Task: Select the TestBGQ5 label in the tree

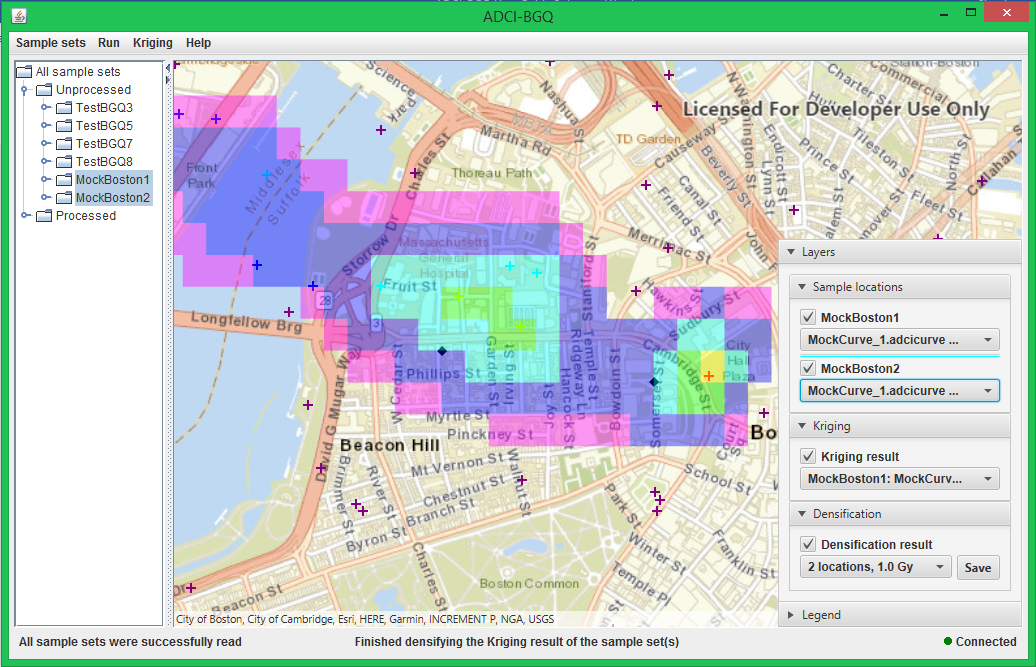Action: [x=104, y=125]
